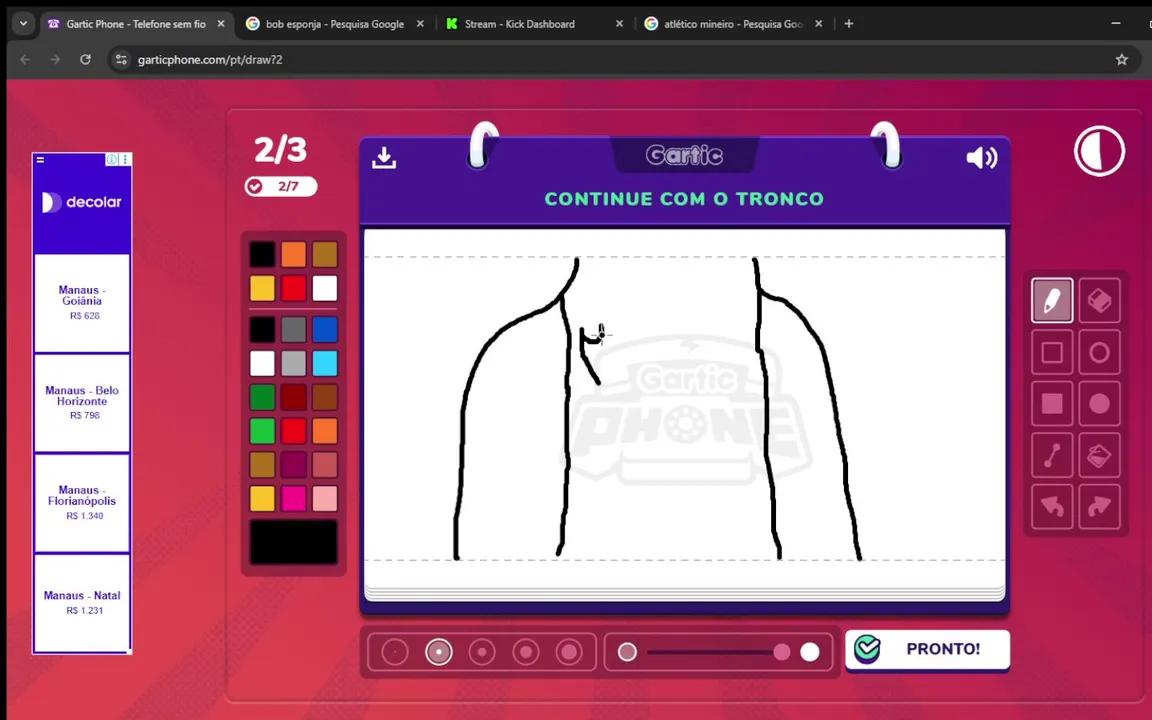The height and width of the screenshot is (720, 1152).
Task: Undo the last stroke
Action: (1051, 506)
